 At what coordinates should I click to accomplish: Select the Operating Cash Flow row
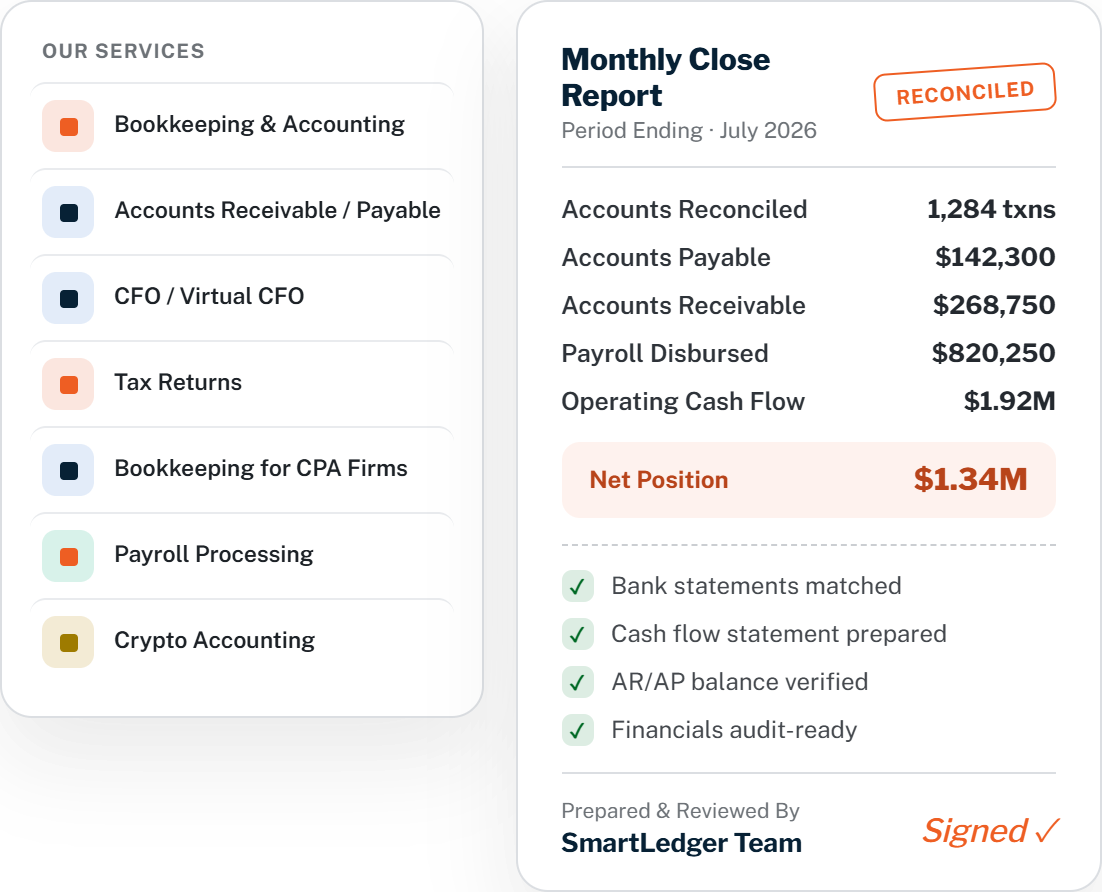tap(809, 401)
